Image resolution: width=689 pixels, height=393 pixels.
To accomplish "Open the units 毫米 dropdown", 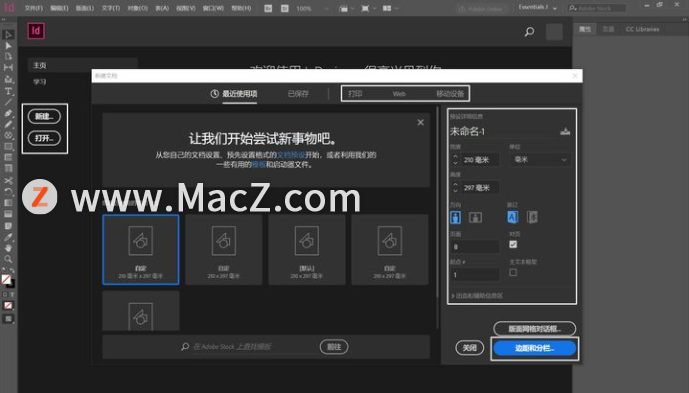I will tap(540, 160).
